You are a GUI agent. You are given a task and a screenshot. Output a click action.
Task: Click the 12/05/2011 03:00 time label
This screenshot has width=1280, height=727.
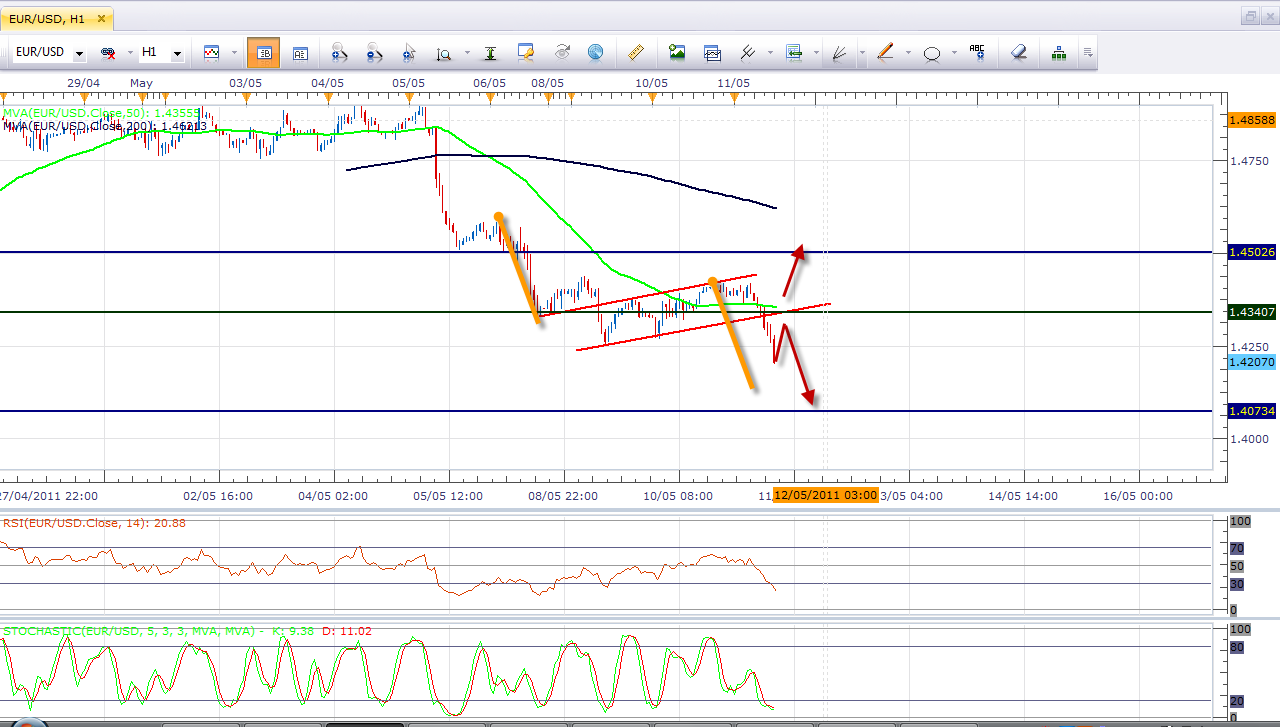pos(825,495)
